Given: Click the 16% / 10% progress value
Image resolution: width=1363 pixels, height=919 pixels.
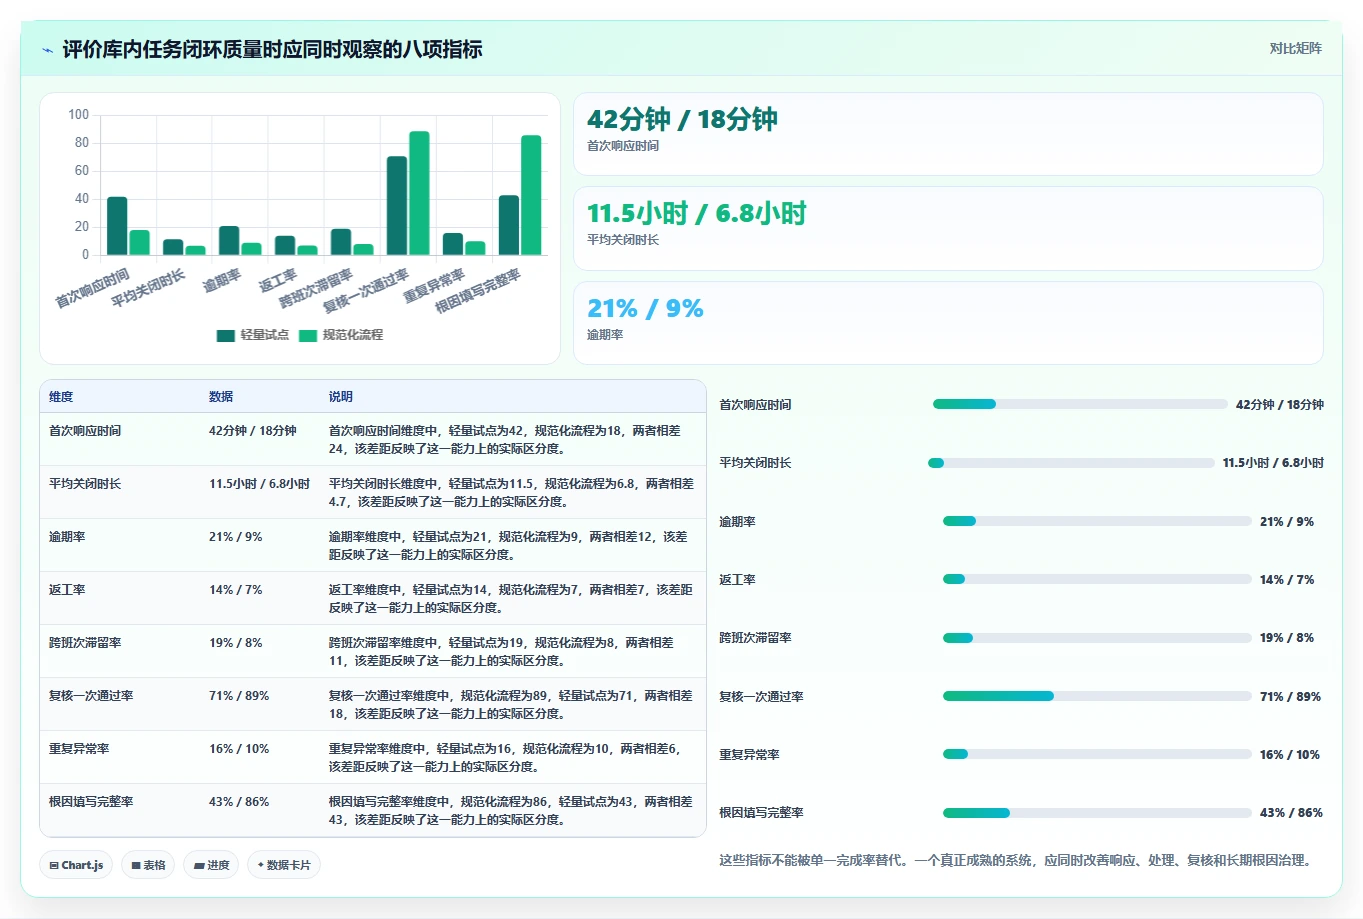Looking at the screenshot, I should tap(1290, 755).
